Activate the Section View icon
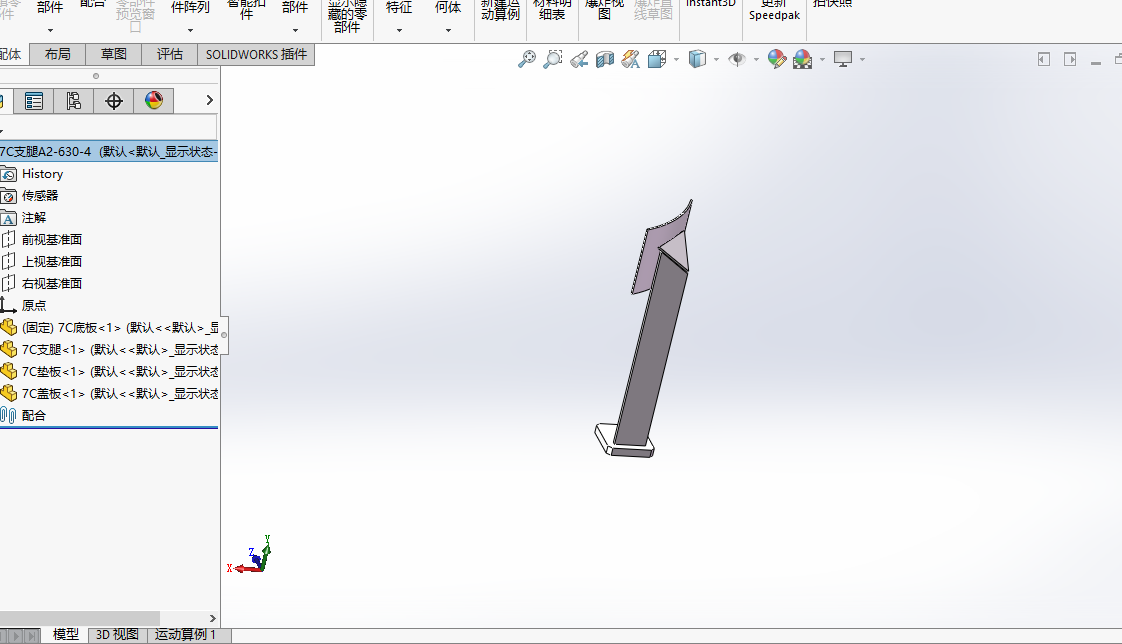Image resolution: width=1122 pixels, height=644 pixels. (605, 59)
